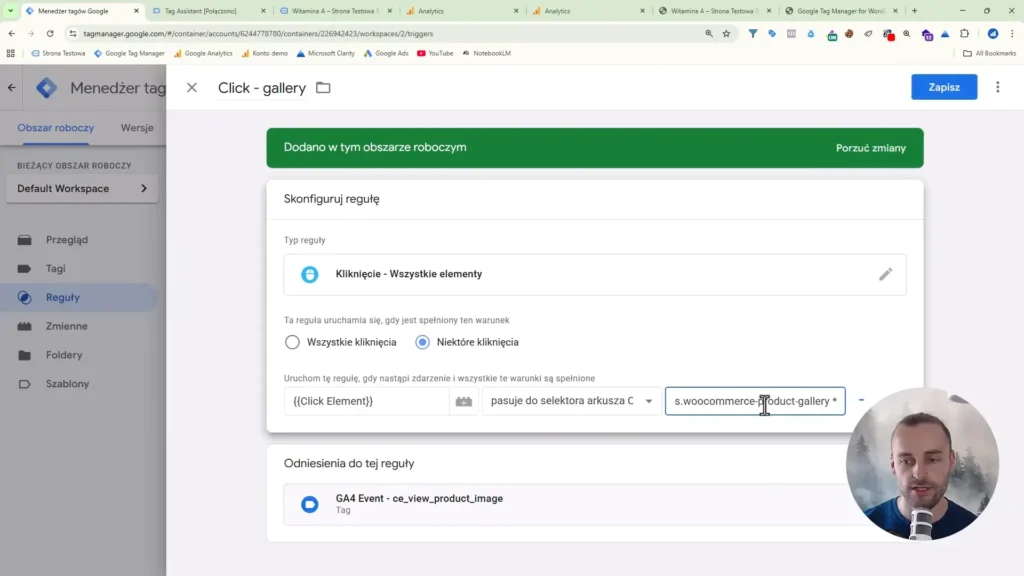
Task: Remove the condition with minus button
Action: tap(861, 400)
